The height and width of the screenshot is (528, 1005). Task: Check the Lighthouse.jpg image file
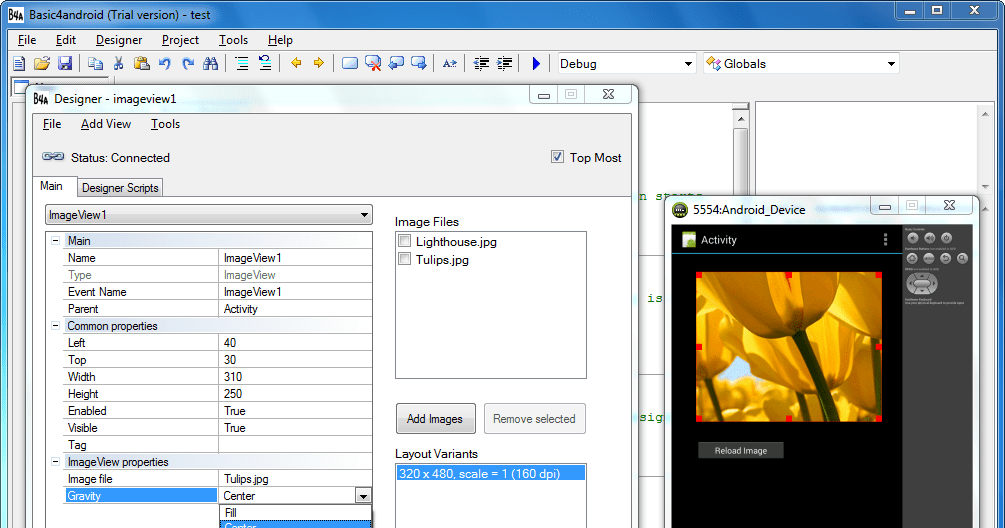click(x=404, y=241)
